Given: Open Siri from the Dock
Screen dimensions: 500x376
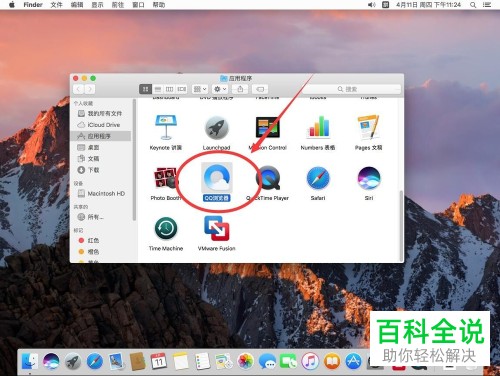Looking at the screenshot, I should click(51, 361).
